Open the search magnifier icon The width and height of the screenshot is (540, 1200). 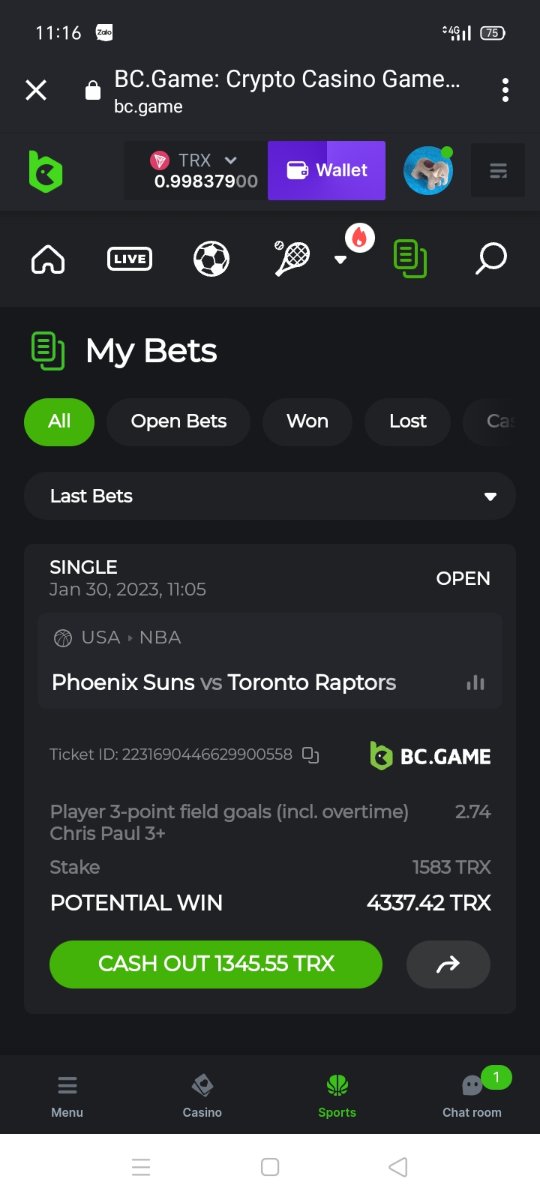pos(490,259)
